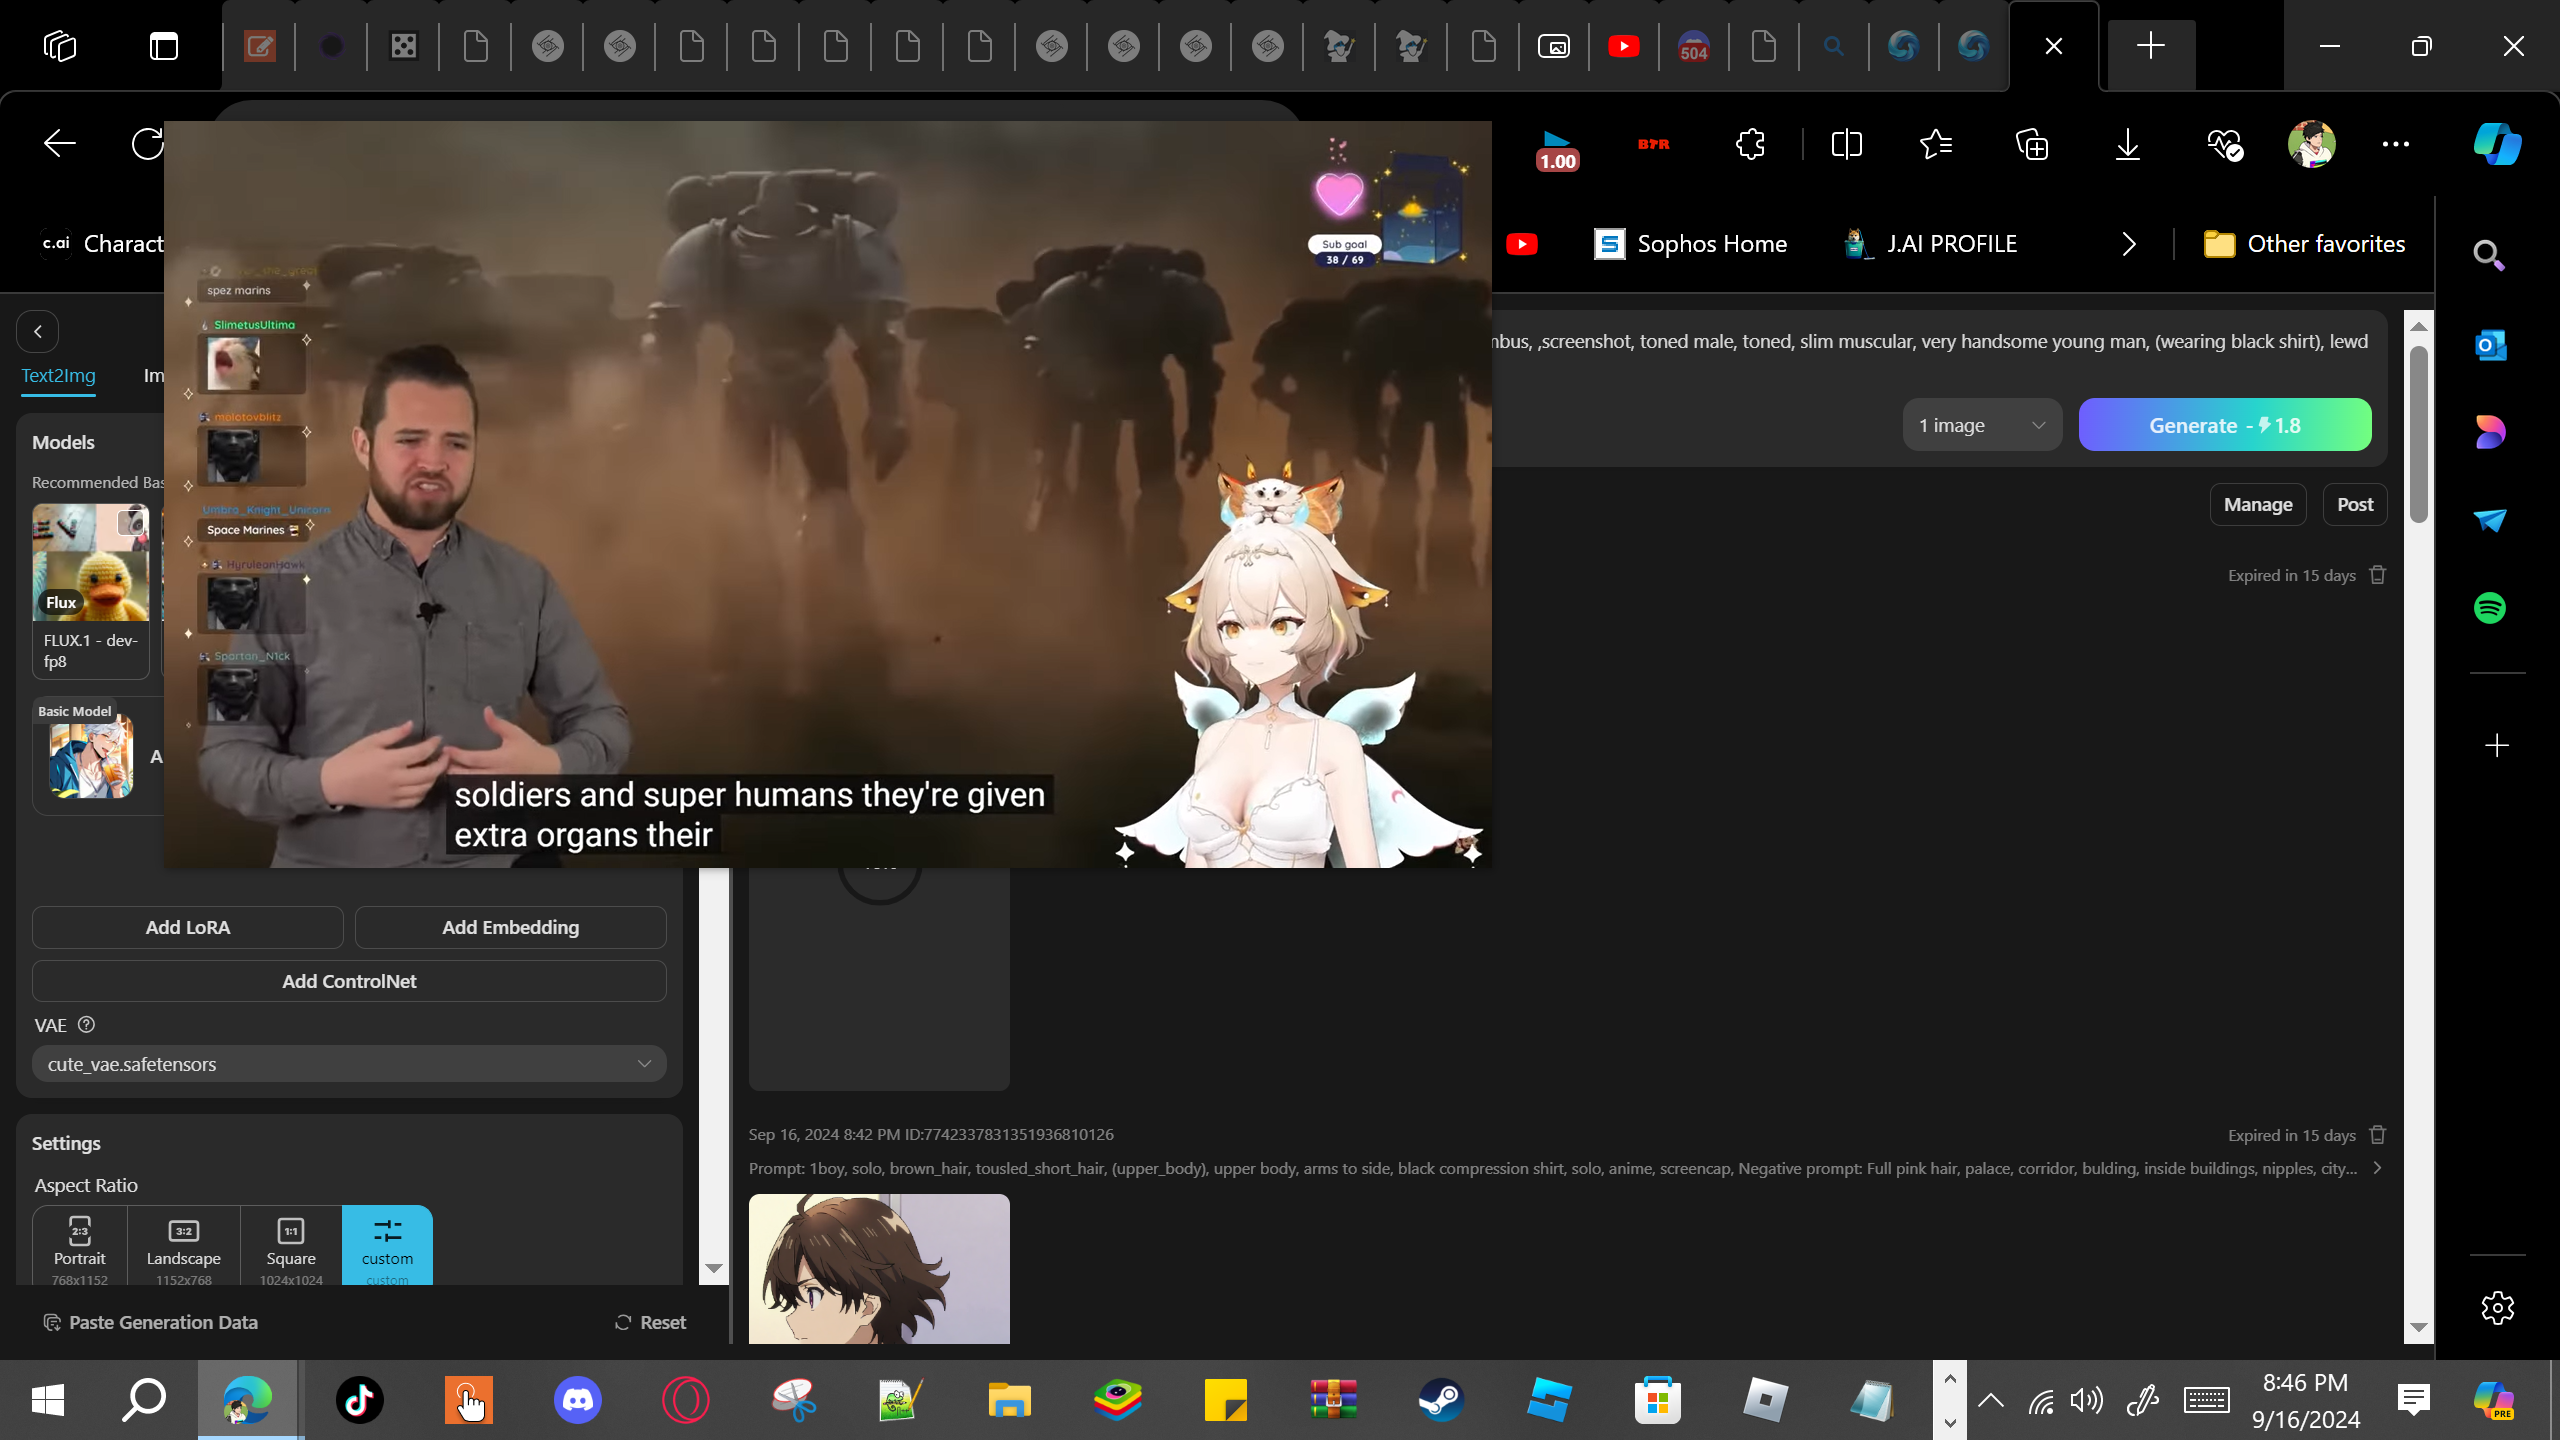This screenshot has width=2560, height=1440.
Task: Open the favorites star icon
Action: (1936, 144)
